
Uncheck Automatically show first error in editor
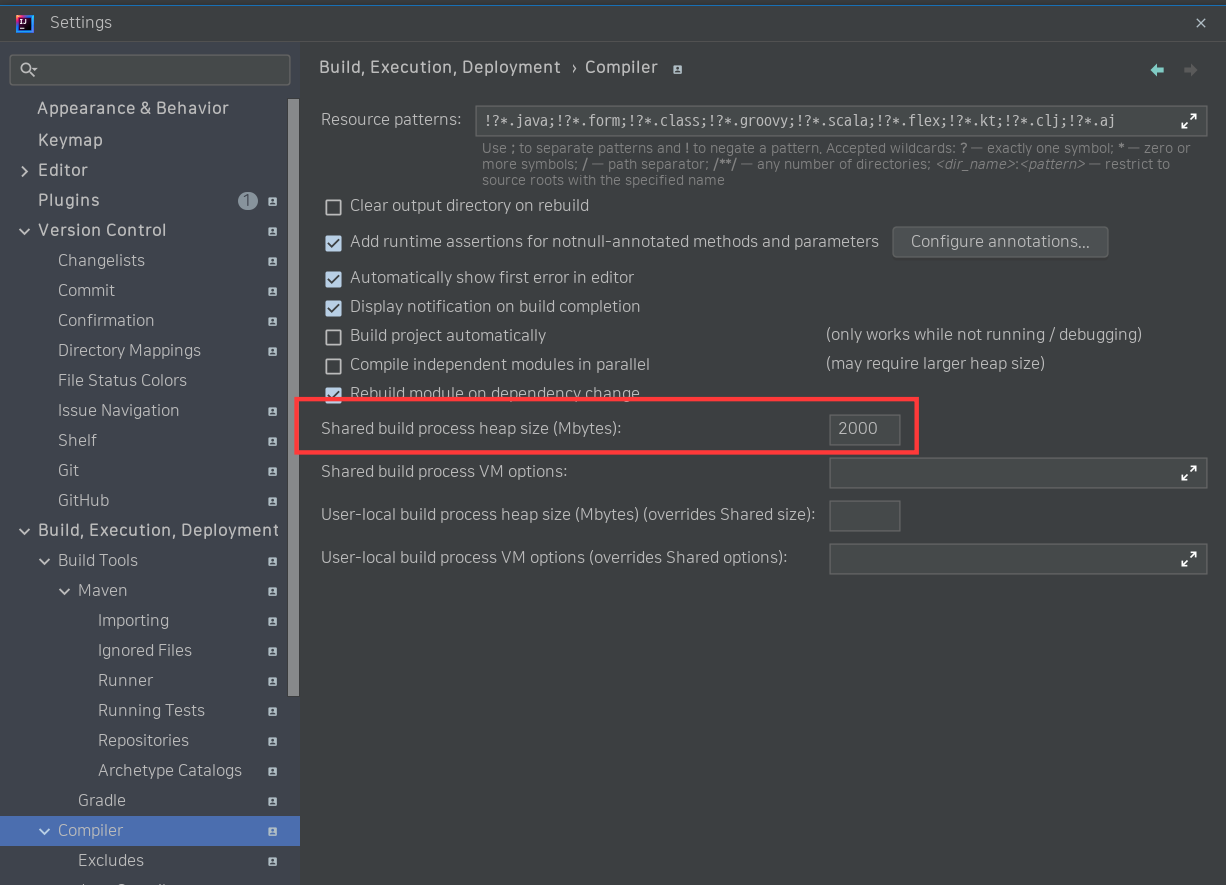pyautogui.click(x=333, y=279)
